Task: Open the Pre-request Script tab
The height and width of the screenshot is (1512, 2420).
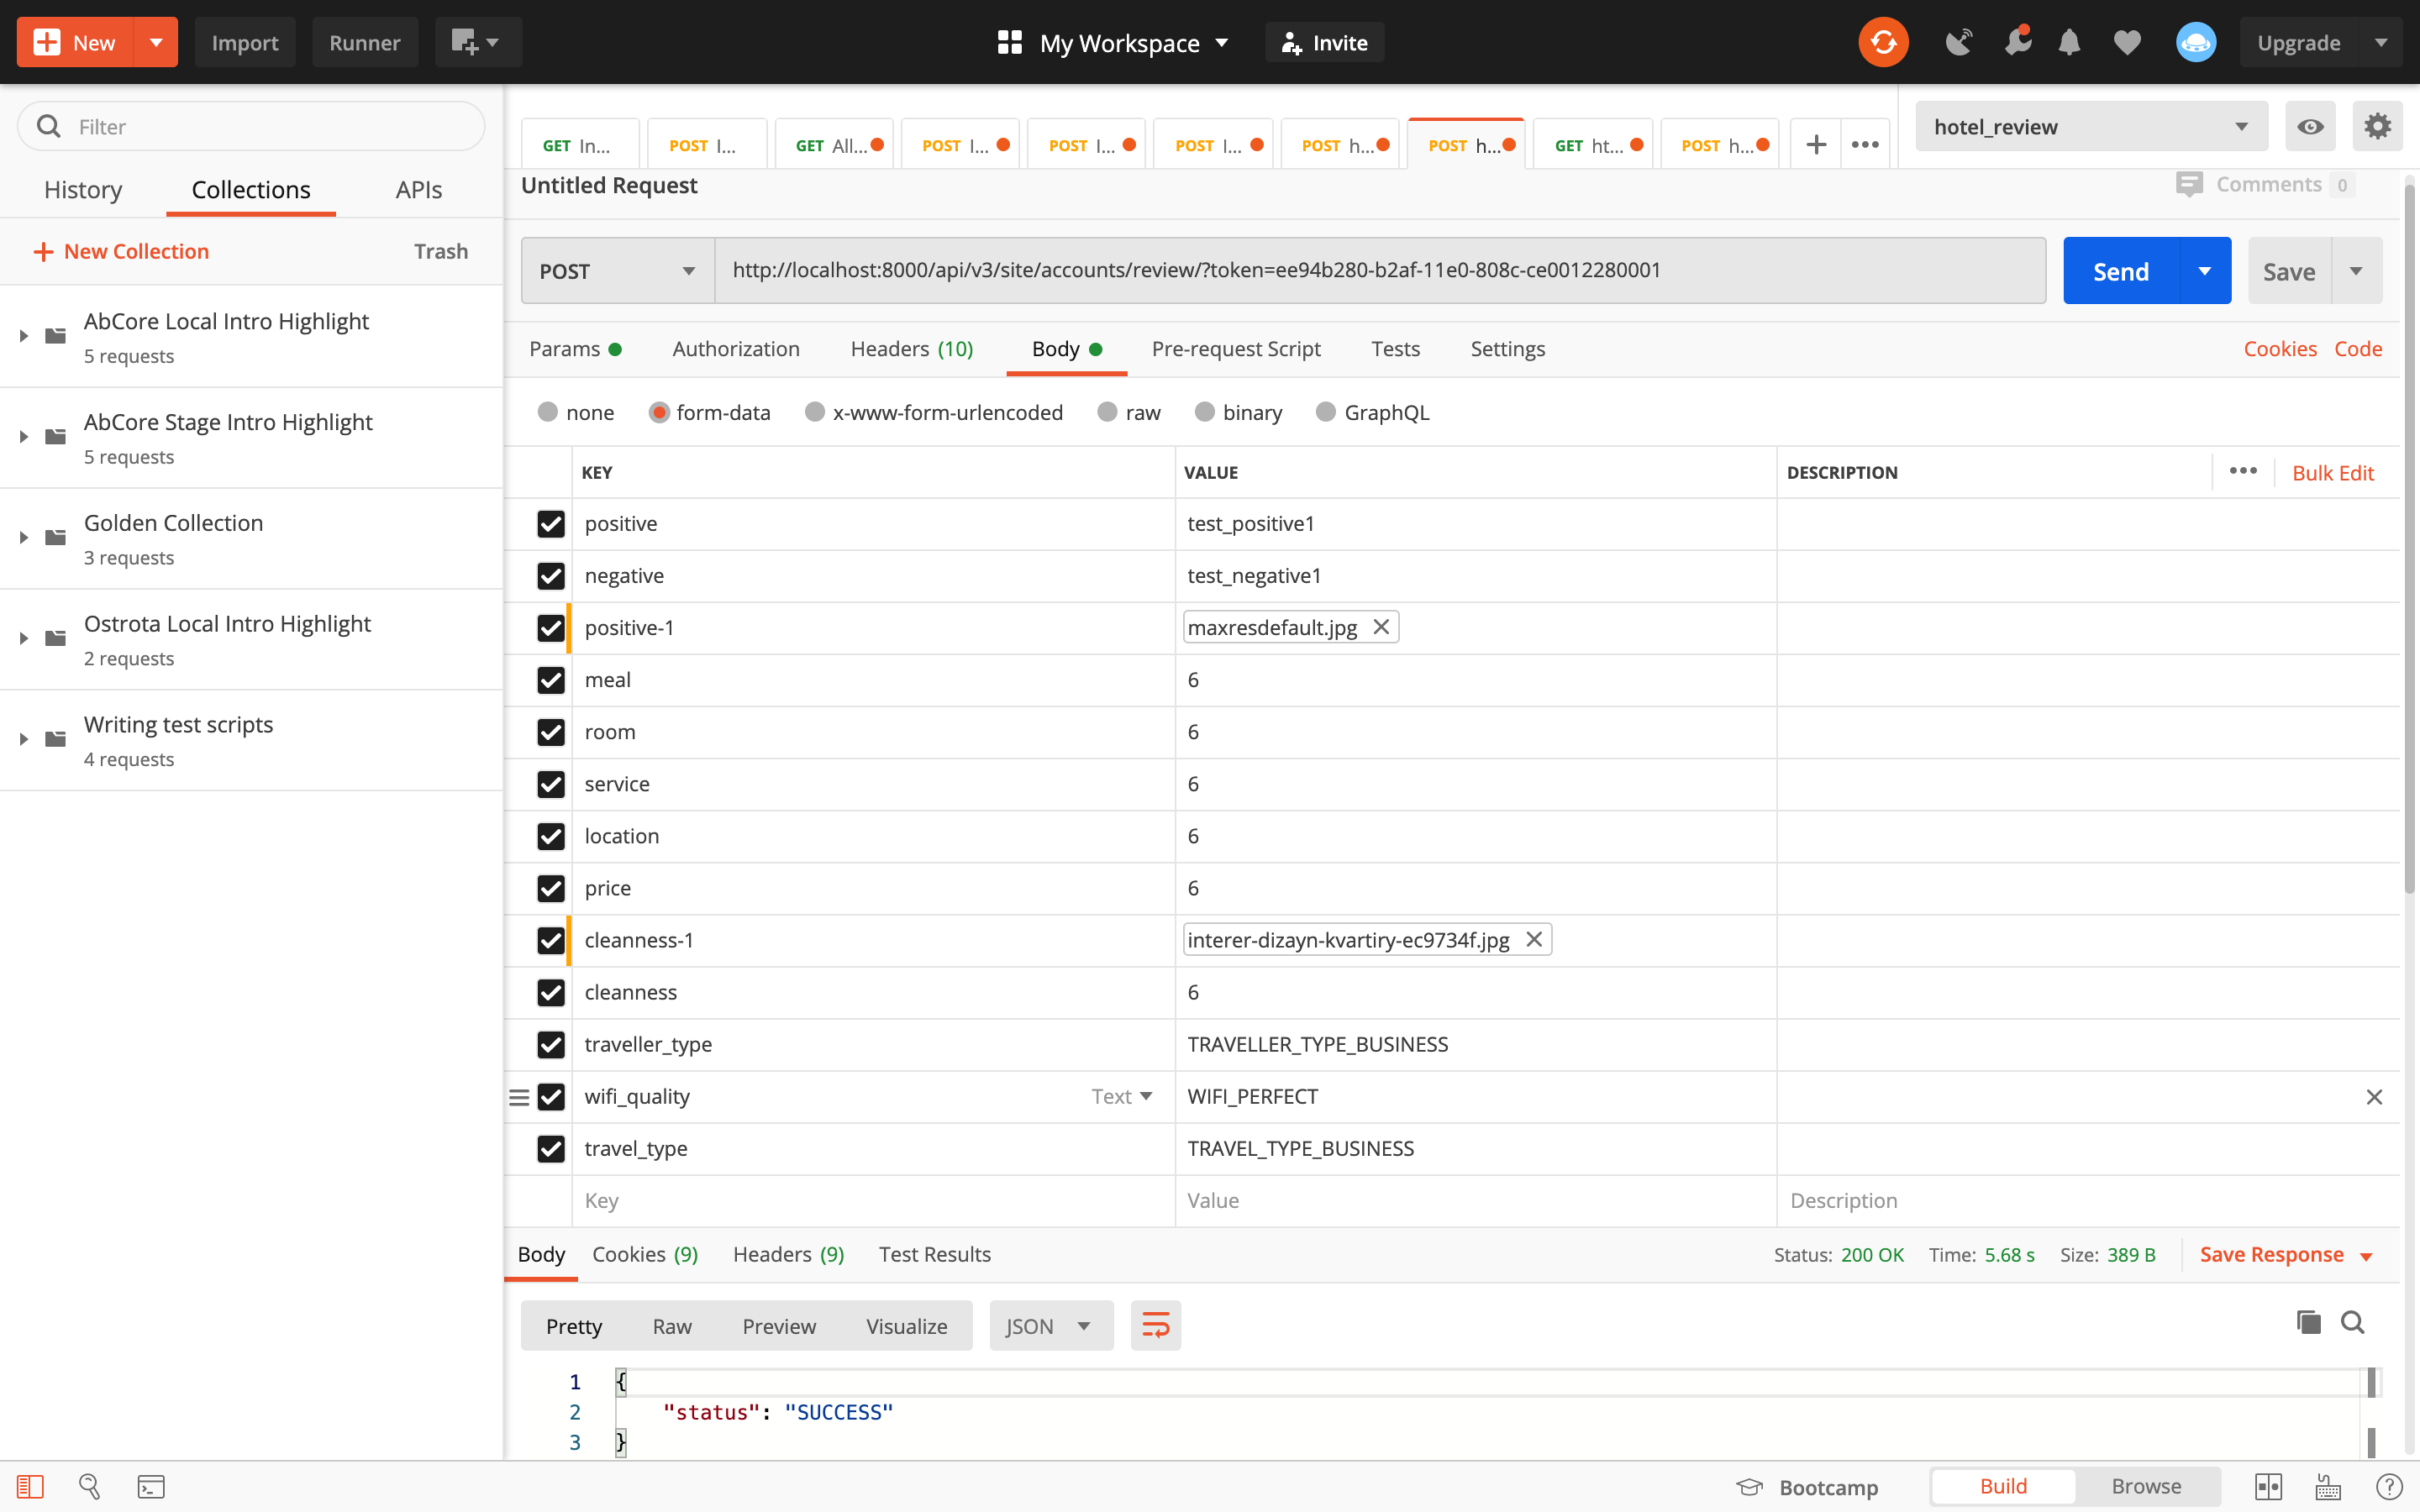Action: (1235, 348)
